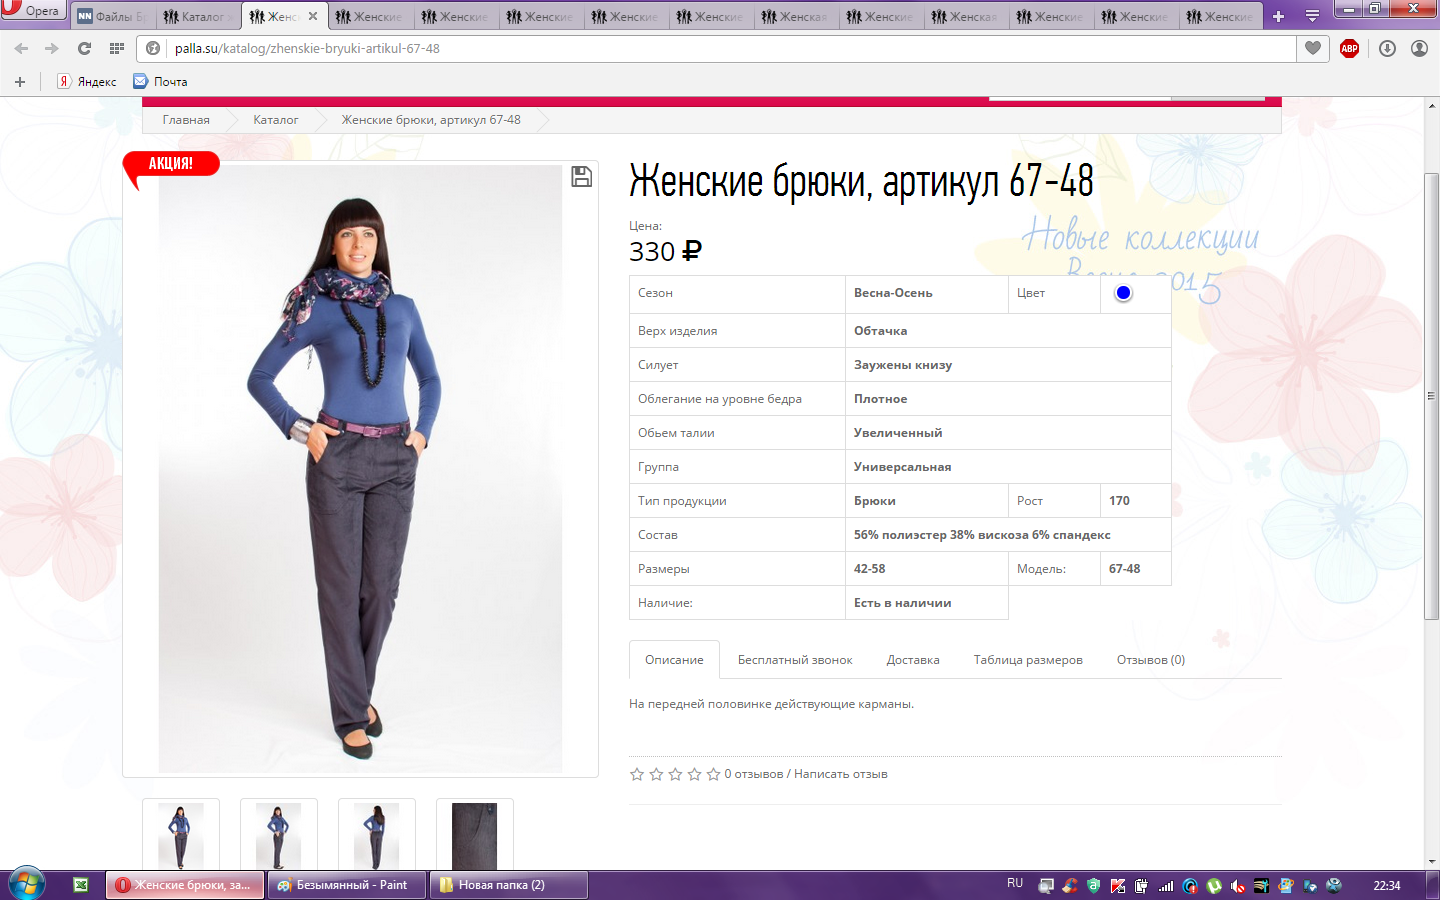This screenshot has height=900, width=1440.
Task: Open the Adblock Plus extension icon
Action: tap(1349, 48)
